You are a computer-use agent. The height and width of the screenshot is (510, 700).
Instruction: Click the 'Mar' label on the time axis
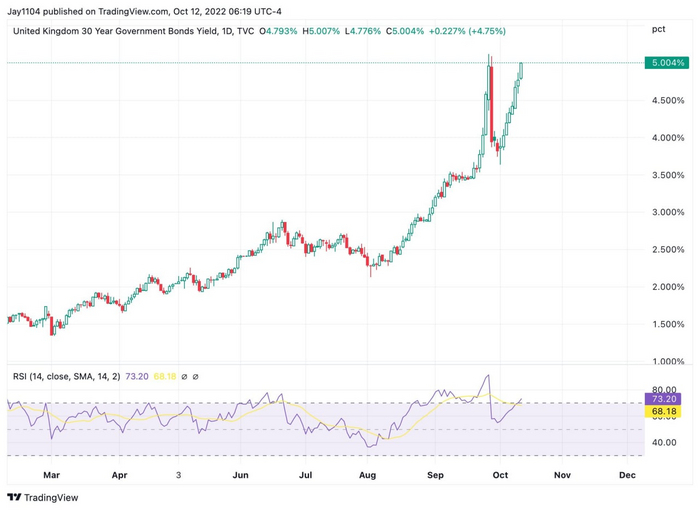(x=51, y=475)
